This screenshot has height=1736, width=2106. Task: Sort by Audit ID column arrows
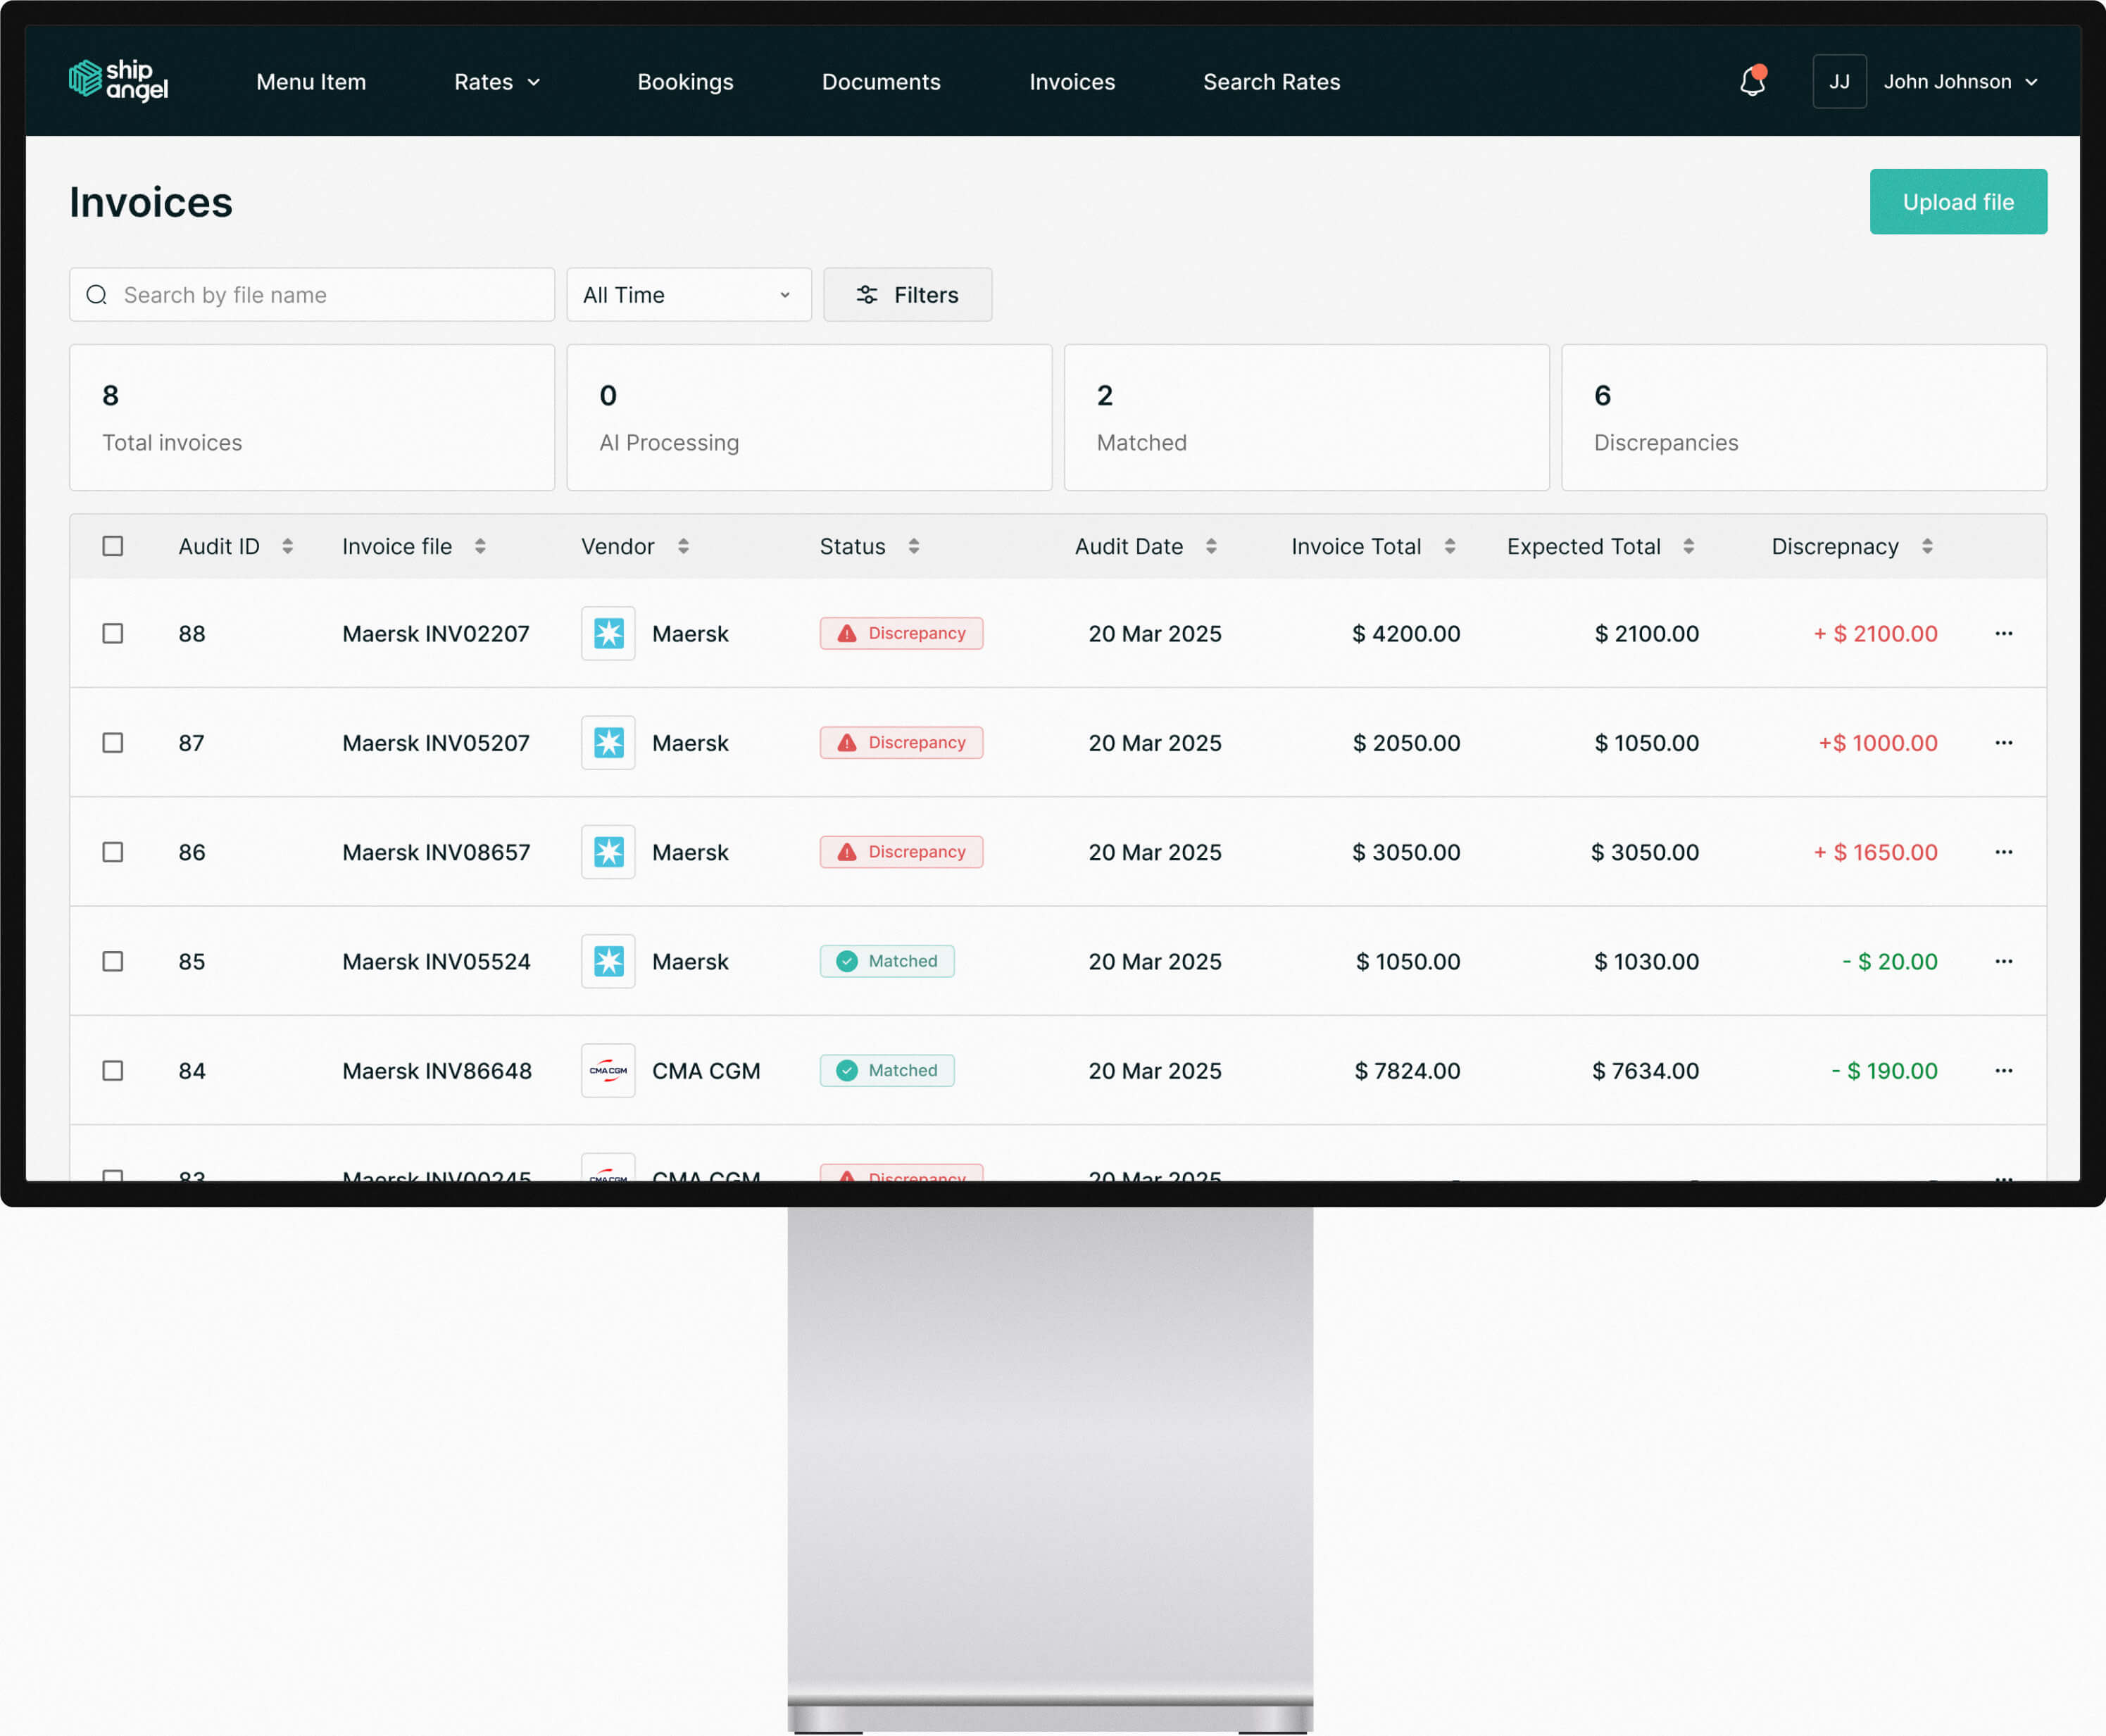coord(287,546)
